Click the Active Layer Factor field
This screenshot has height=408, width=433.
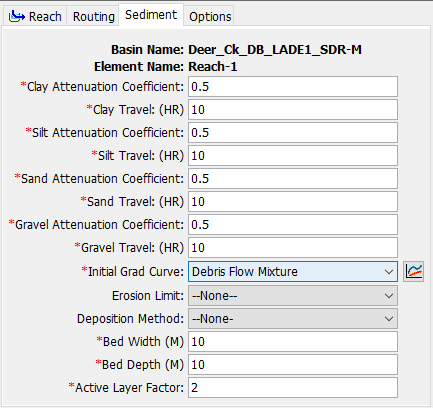click(293, 388)
